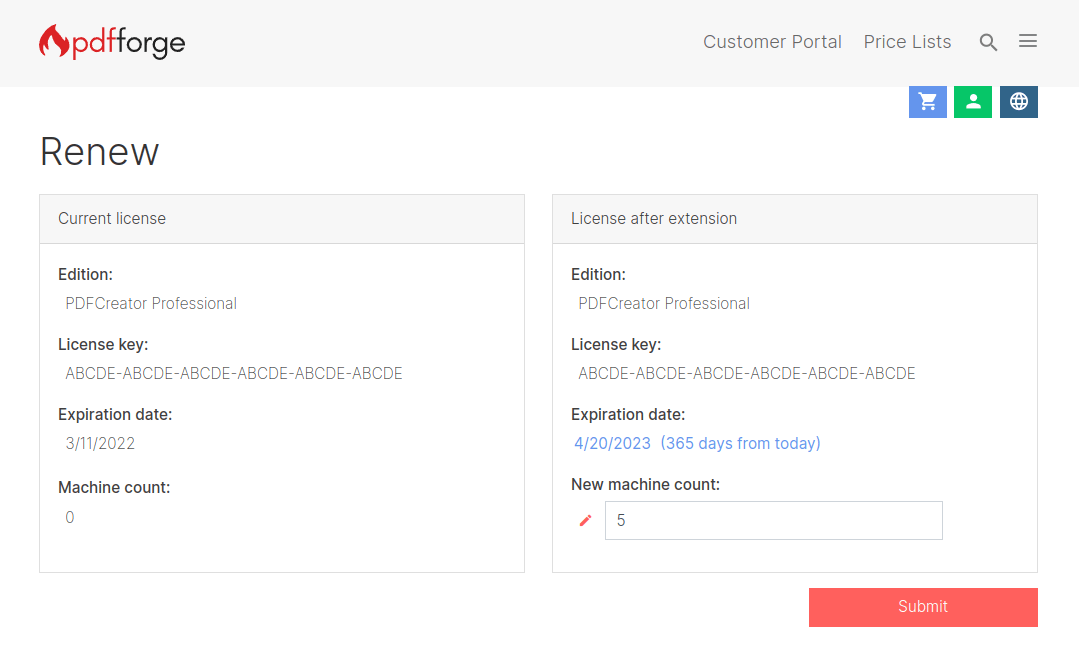
Task: Click Edition label in Current license
Action: (x=85, y=274)
